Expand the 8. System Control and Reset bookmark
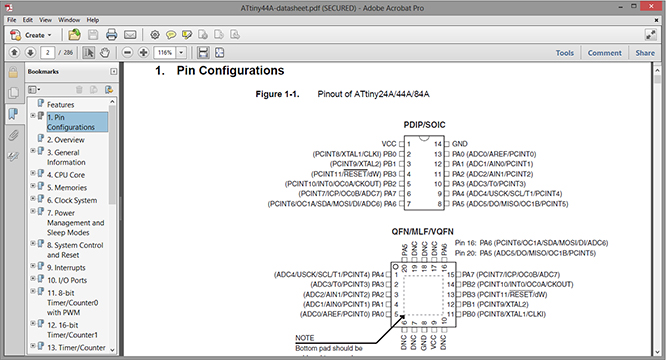This screenshot has height=360, width=666. (x=33, y=244)
